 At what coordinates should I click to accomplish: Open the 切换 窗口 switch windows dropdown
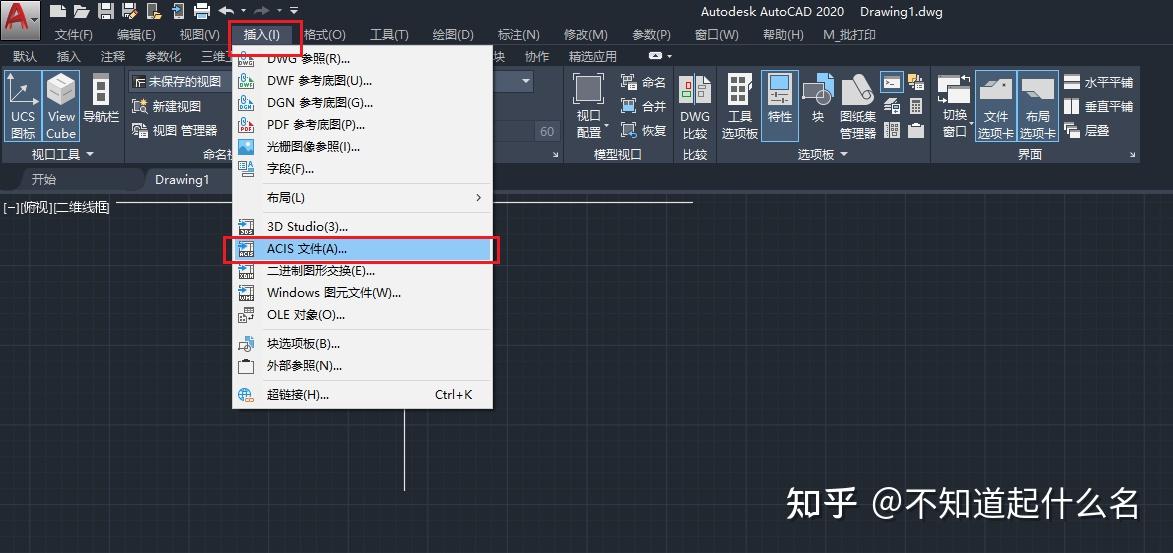(x=955, y=106)
